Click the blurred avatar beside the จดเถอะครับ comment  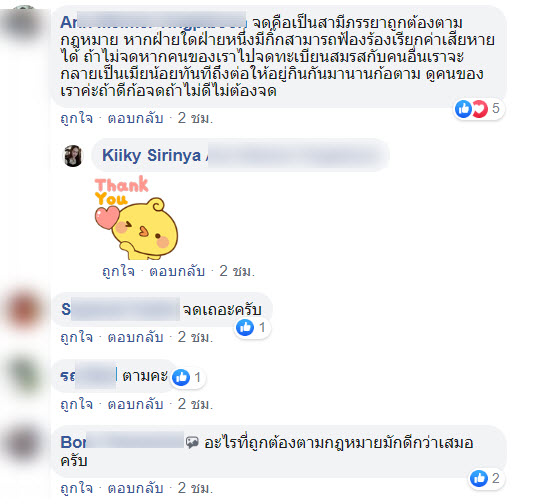[24, 309]
